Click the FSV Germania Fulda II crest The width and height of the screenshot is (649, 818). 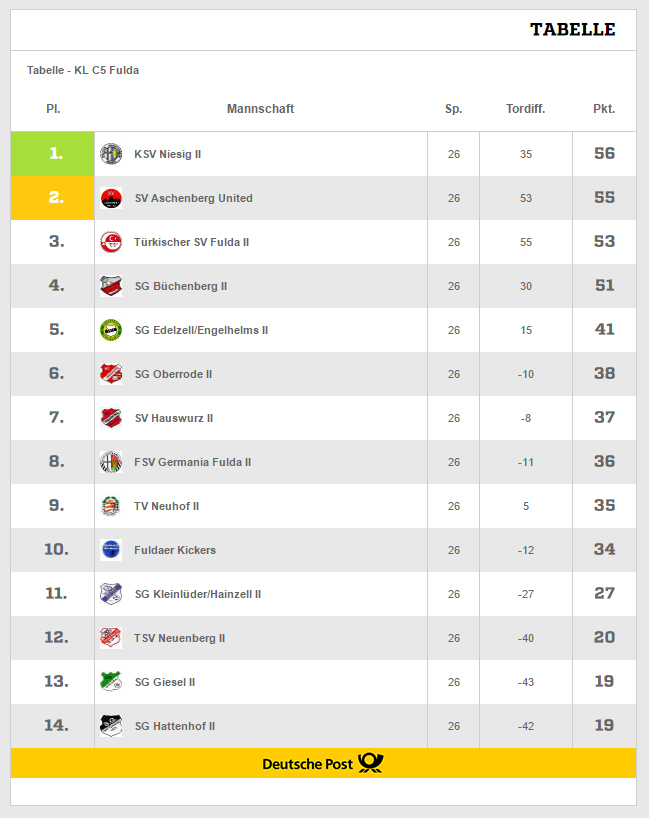111,462
